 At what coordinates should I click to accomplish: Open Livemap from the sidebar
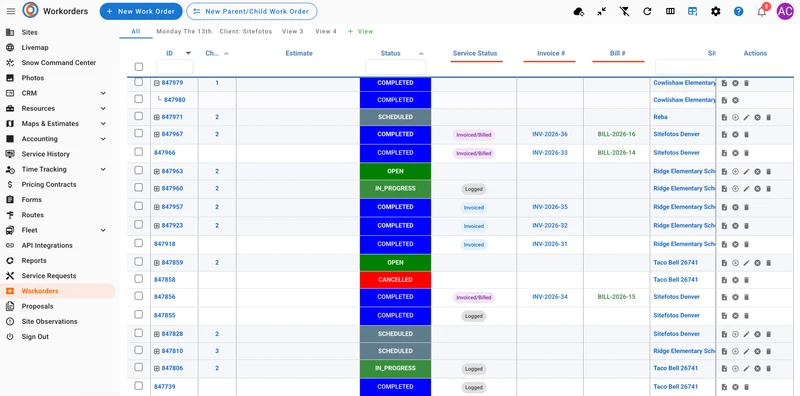click(35, 47)
